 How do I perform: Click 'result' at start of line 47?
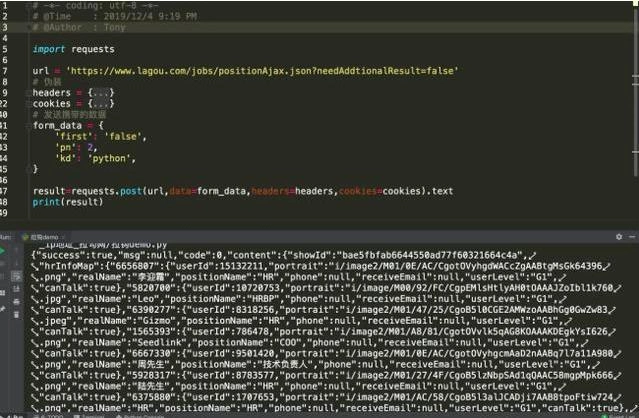click(49, 191)
